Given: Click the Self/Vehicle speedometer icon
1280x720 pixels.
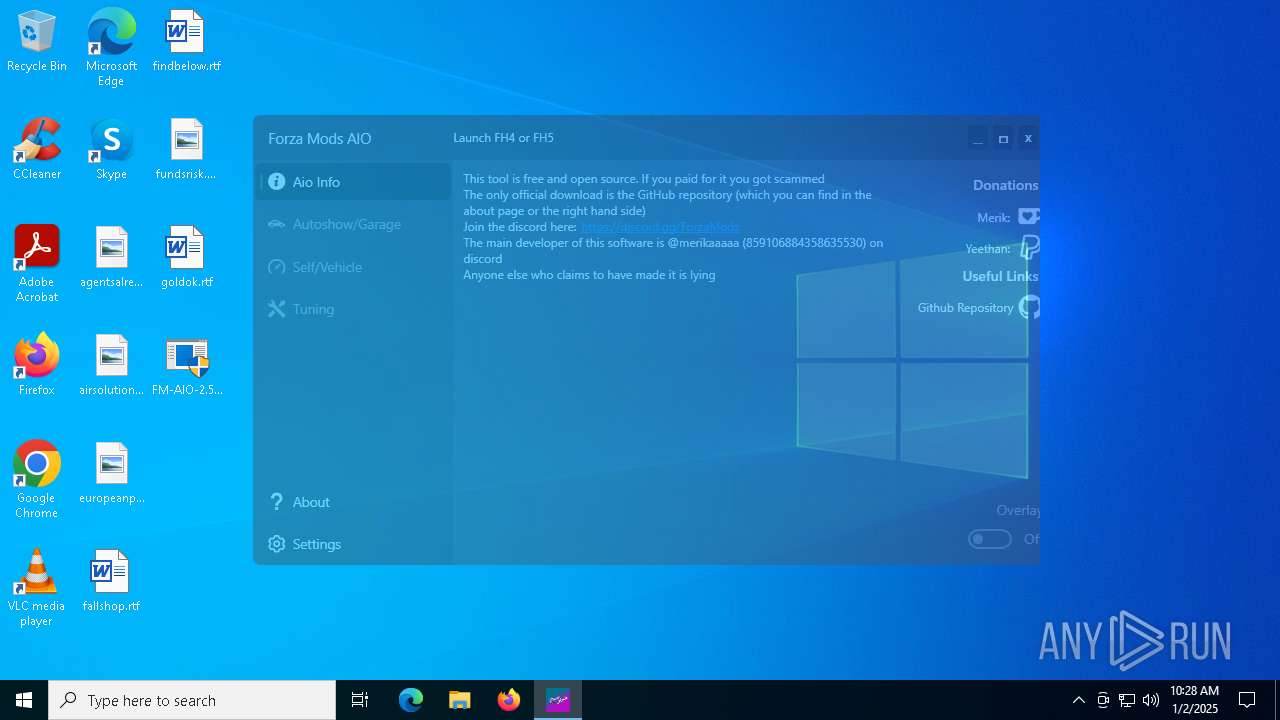Looking at the screenshot, I should tap(276, 267).
